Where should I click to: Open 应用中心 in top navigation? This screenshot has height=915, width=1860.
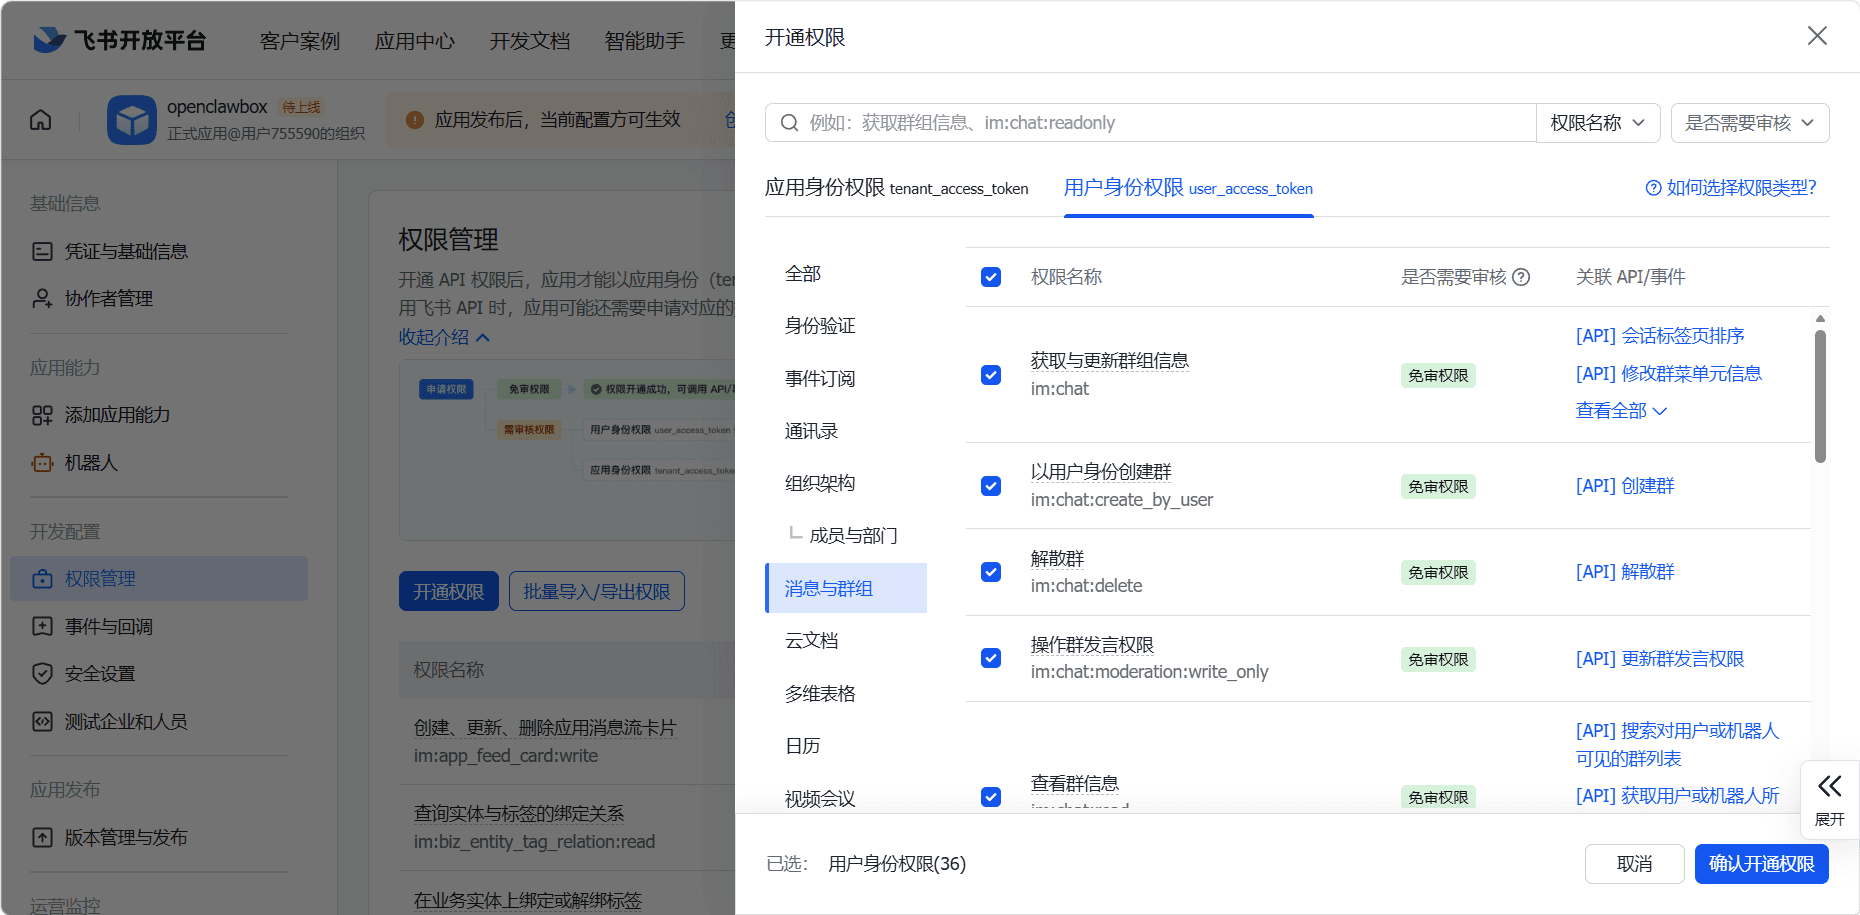[x=415, y=41]
